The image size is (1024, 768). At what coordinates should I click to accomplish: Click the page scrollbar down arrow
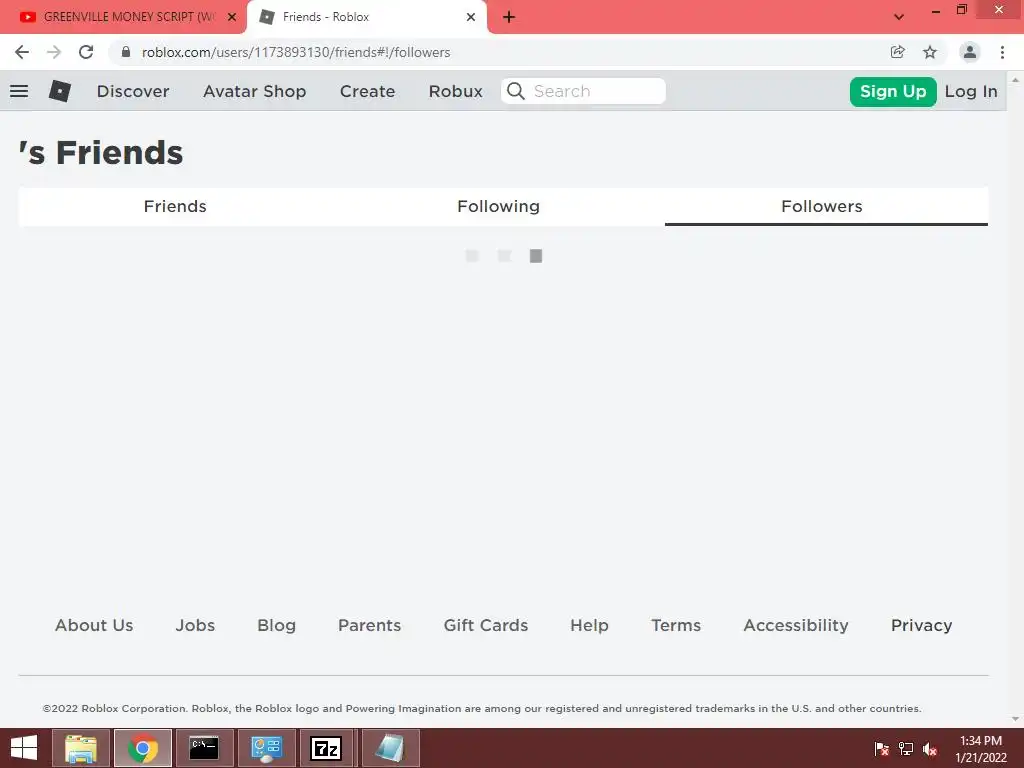1015,719
